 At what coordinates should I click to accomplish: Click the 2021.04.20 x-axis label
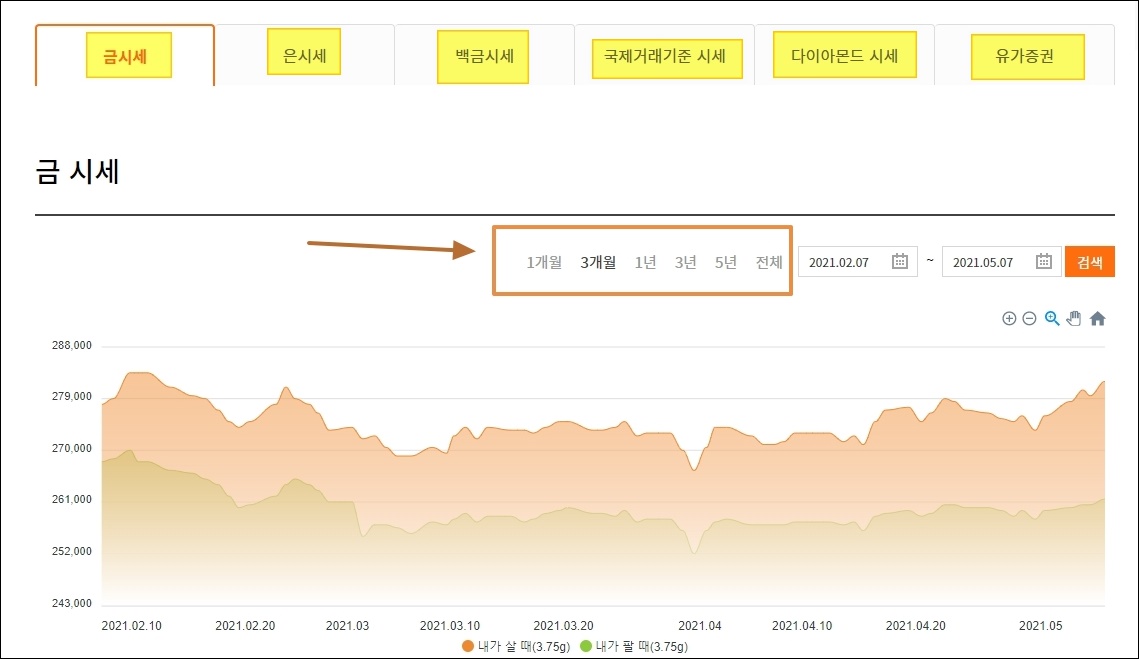(916, 626)
